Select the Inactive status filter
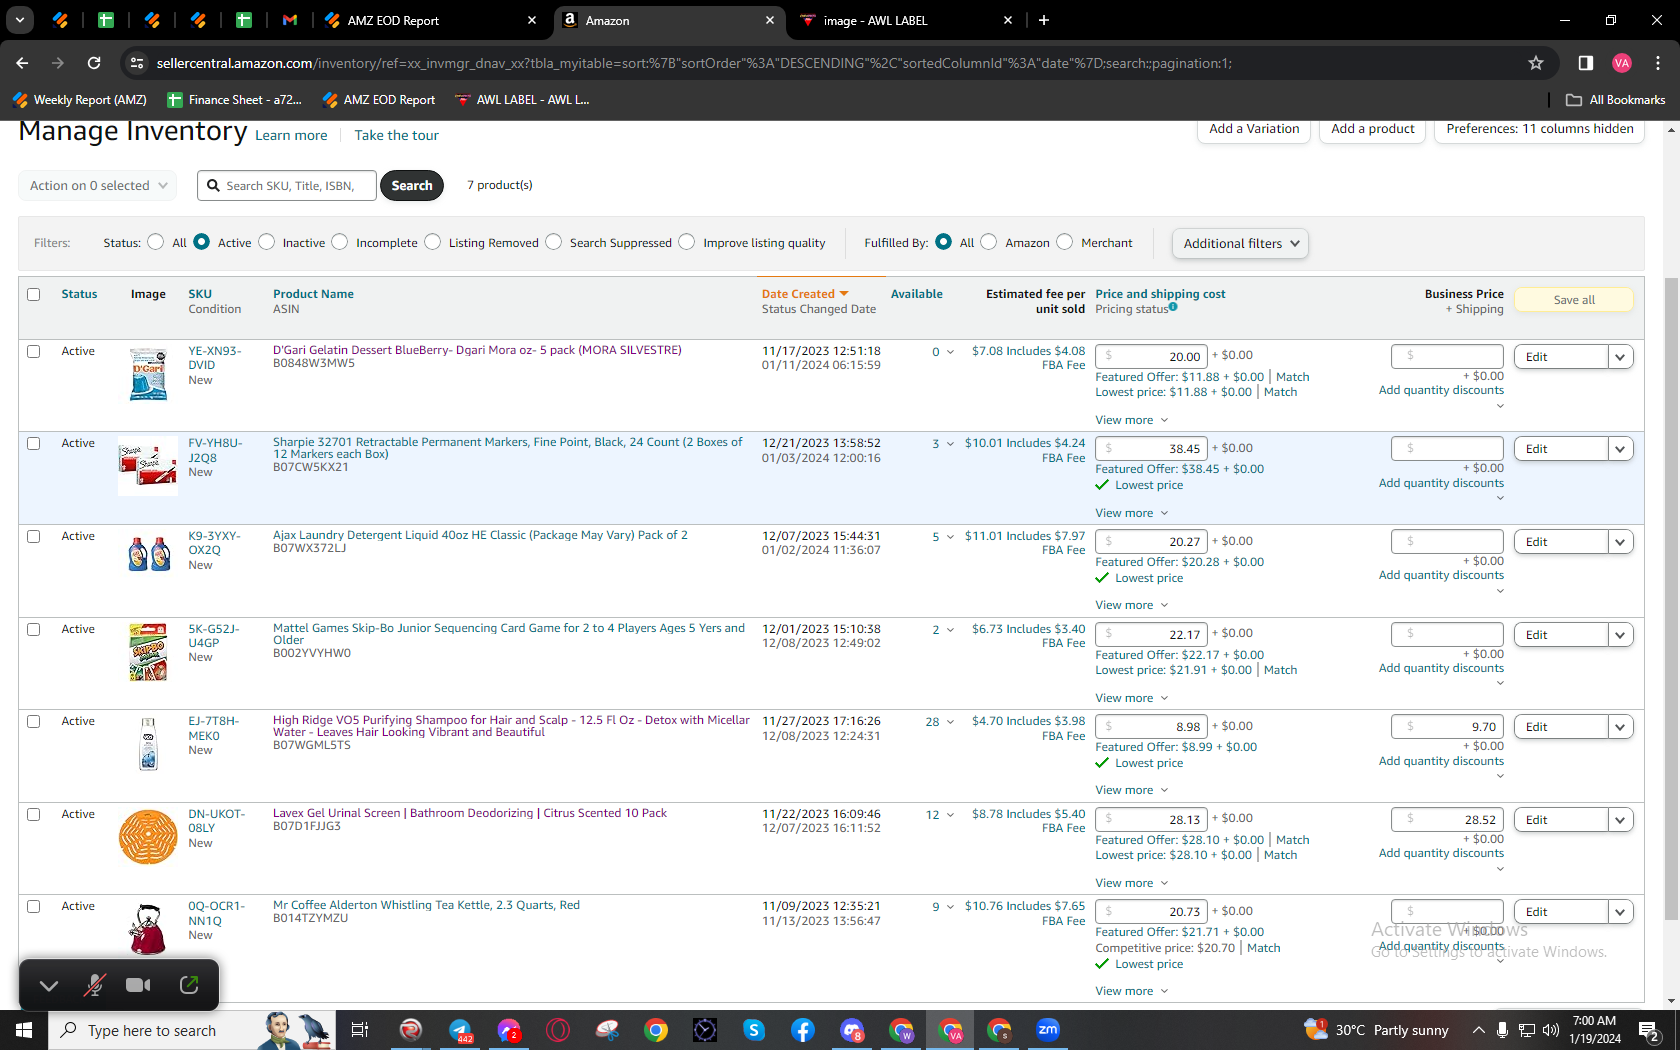The width and height of the screenshot is (1680, 1050). [x=266, y=242]
